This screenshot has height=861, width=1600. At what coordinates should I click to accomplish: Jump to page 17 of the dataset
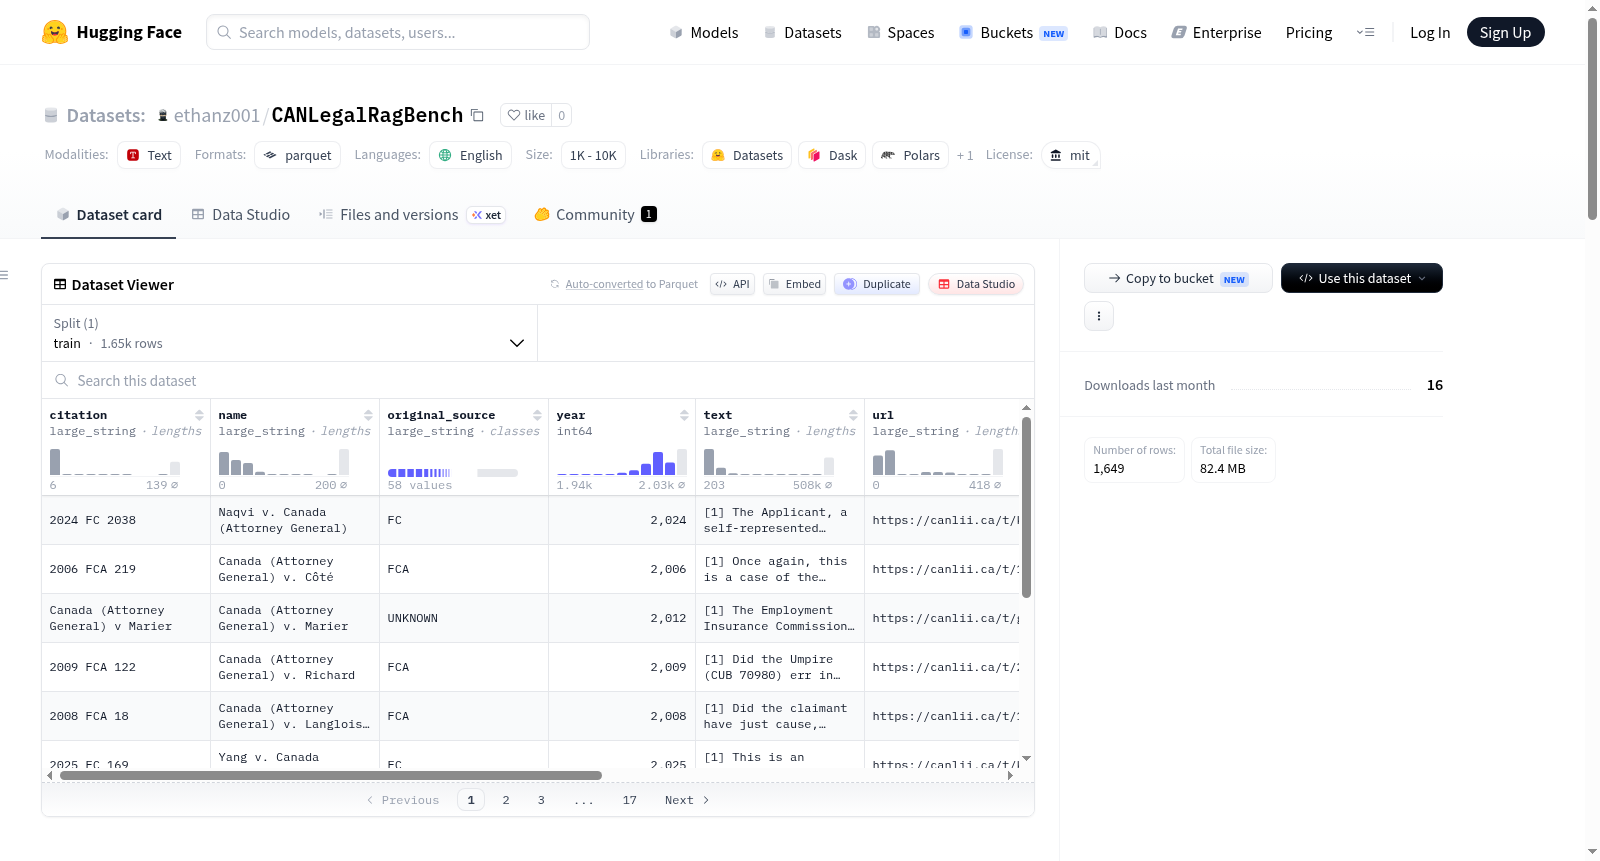(630, 800)
